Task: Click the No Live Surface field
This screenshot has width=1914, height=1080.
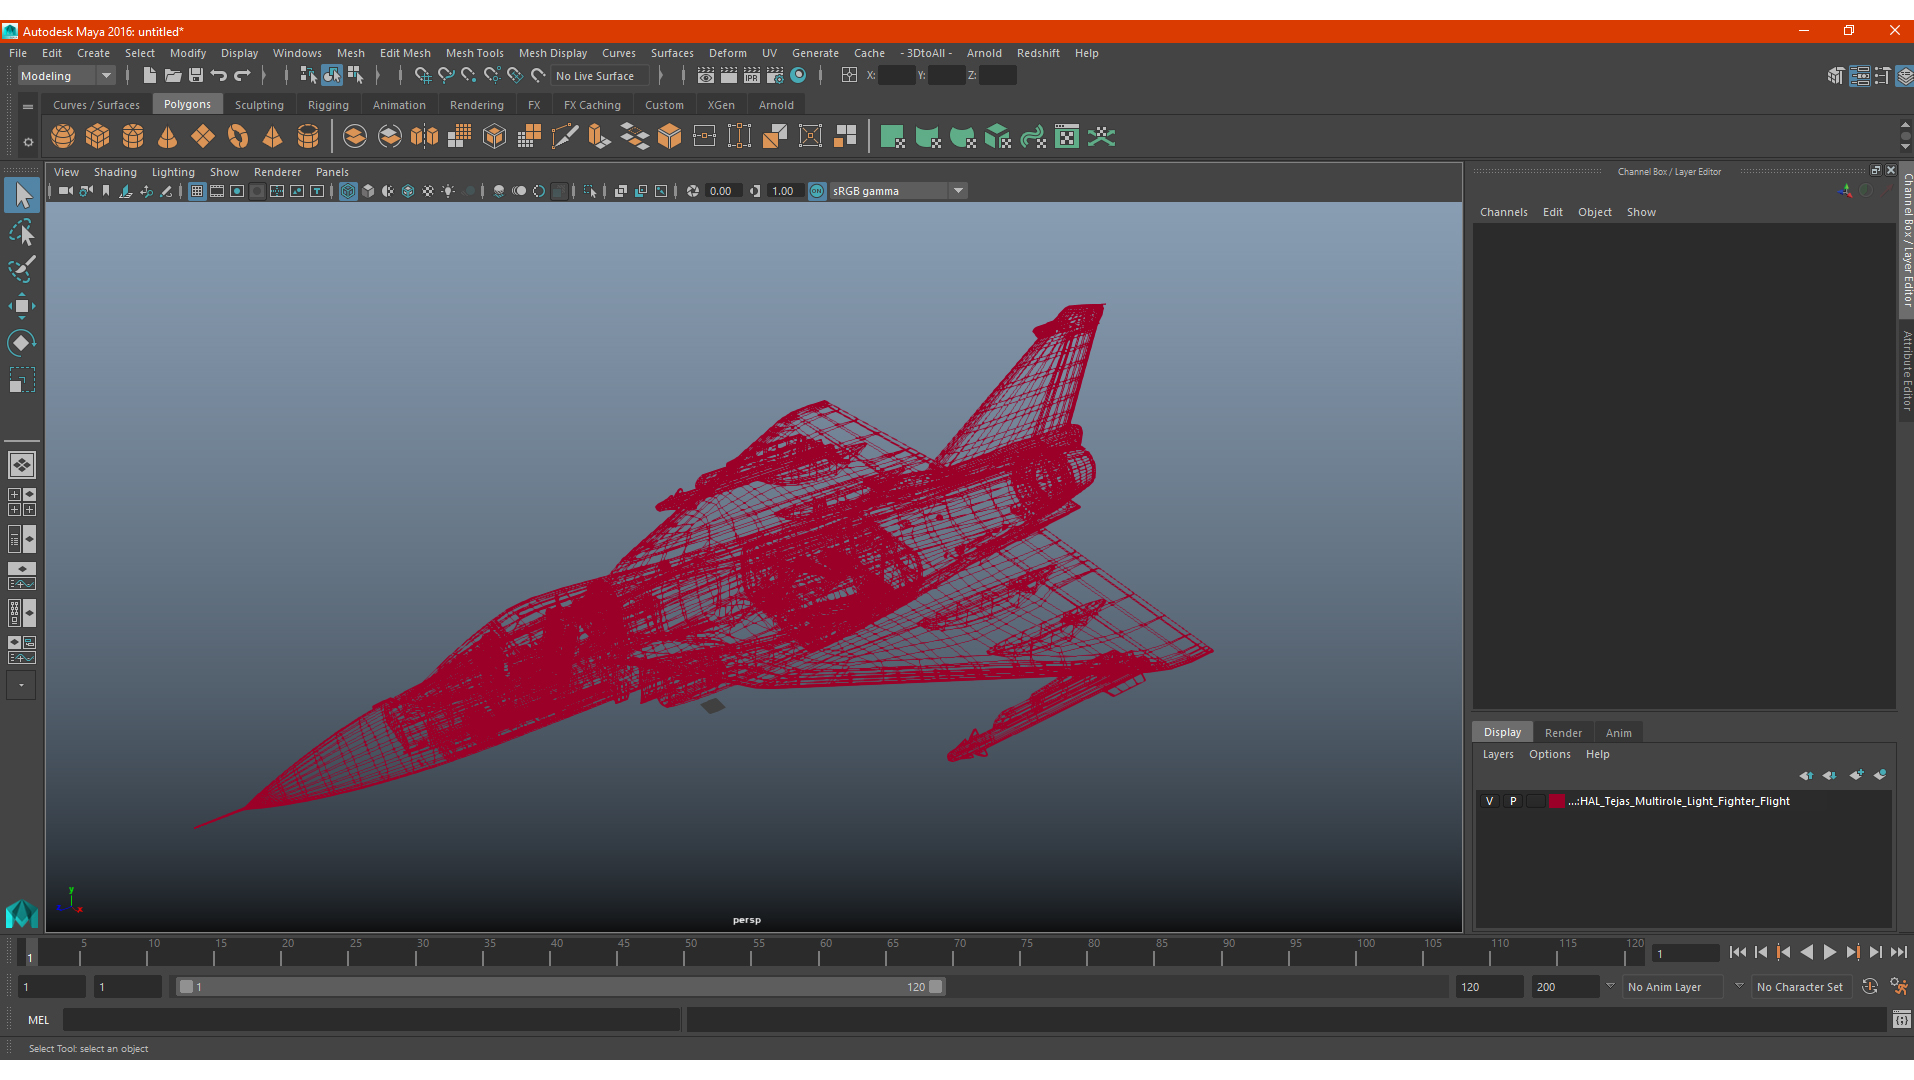Action: tap(601, 76)
